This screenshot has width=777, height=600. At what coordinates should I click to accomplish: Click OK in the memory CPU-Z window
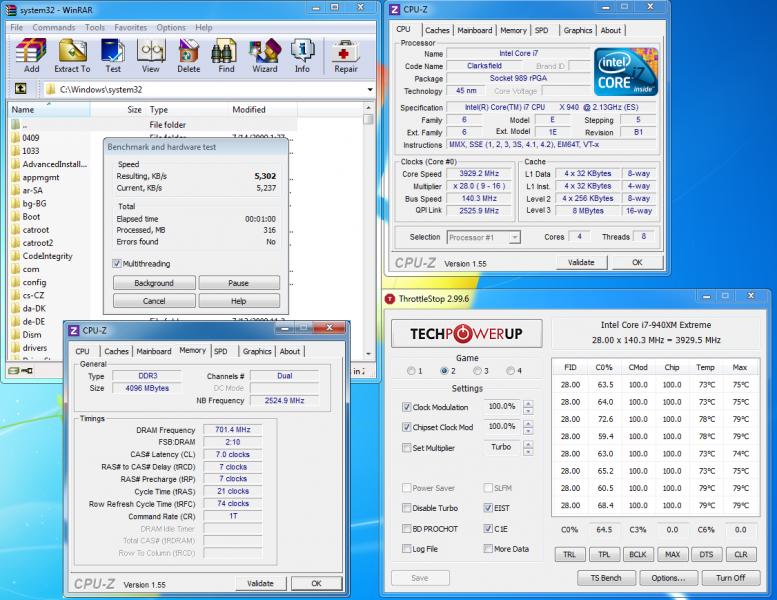[316, 583]
